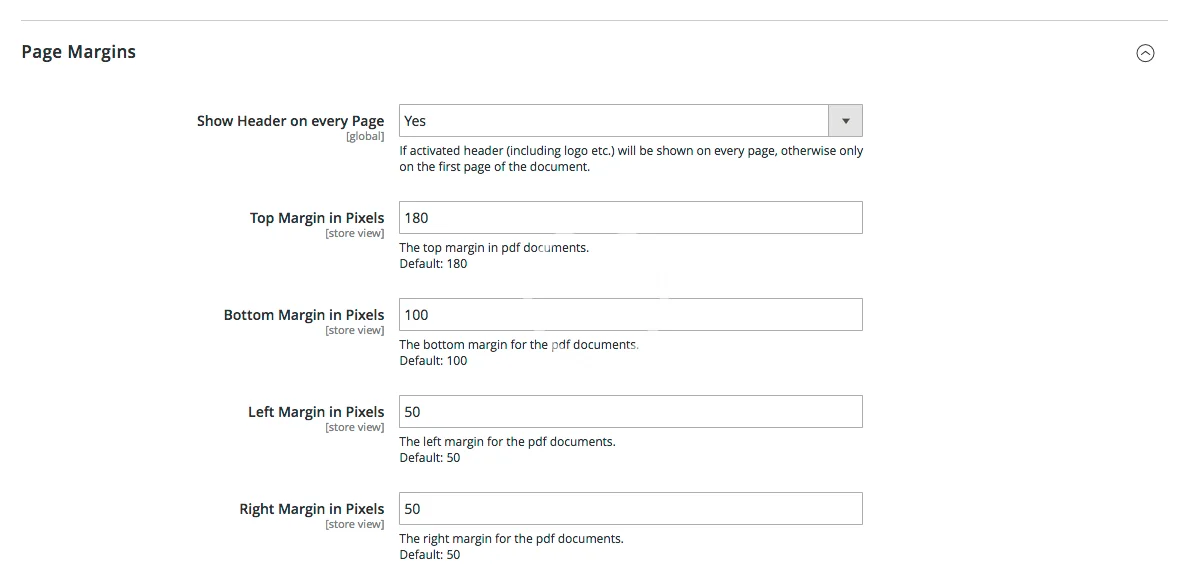Focus the Right Margin in Pixels input

point(630,509)
